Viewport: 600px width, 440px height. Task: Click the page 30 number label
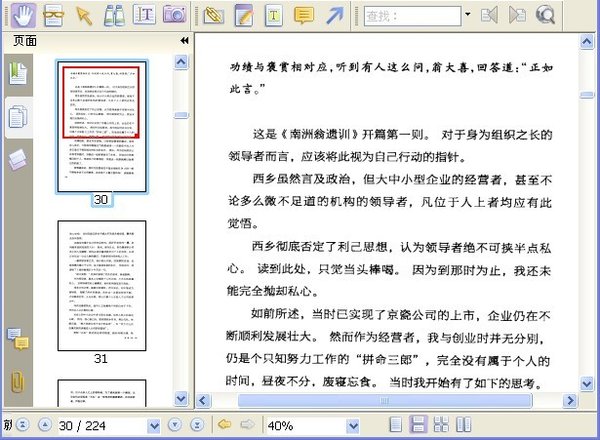pyautogui.click(x=101, y=199)
